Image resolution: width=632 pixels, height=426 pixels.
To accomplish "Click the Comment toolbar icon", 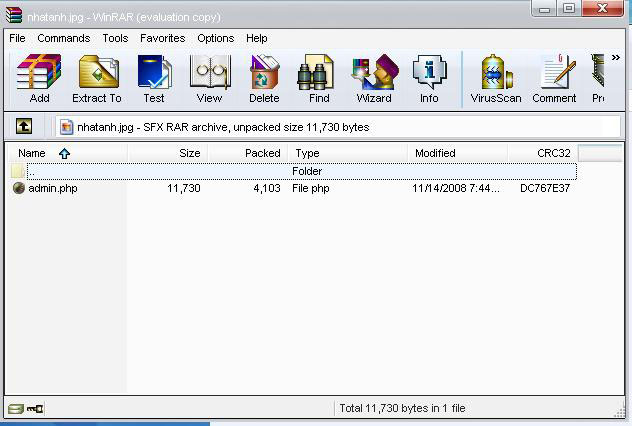I will click(x=558, y=71).
